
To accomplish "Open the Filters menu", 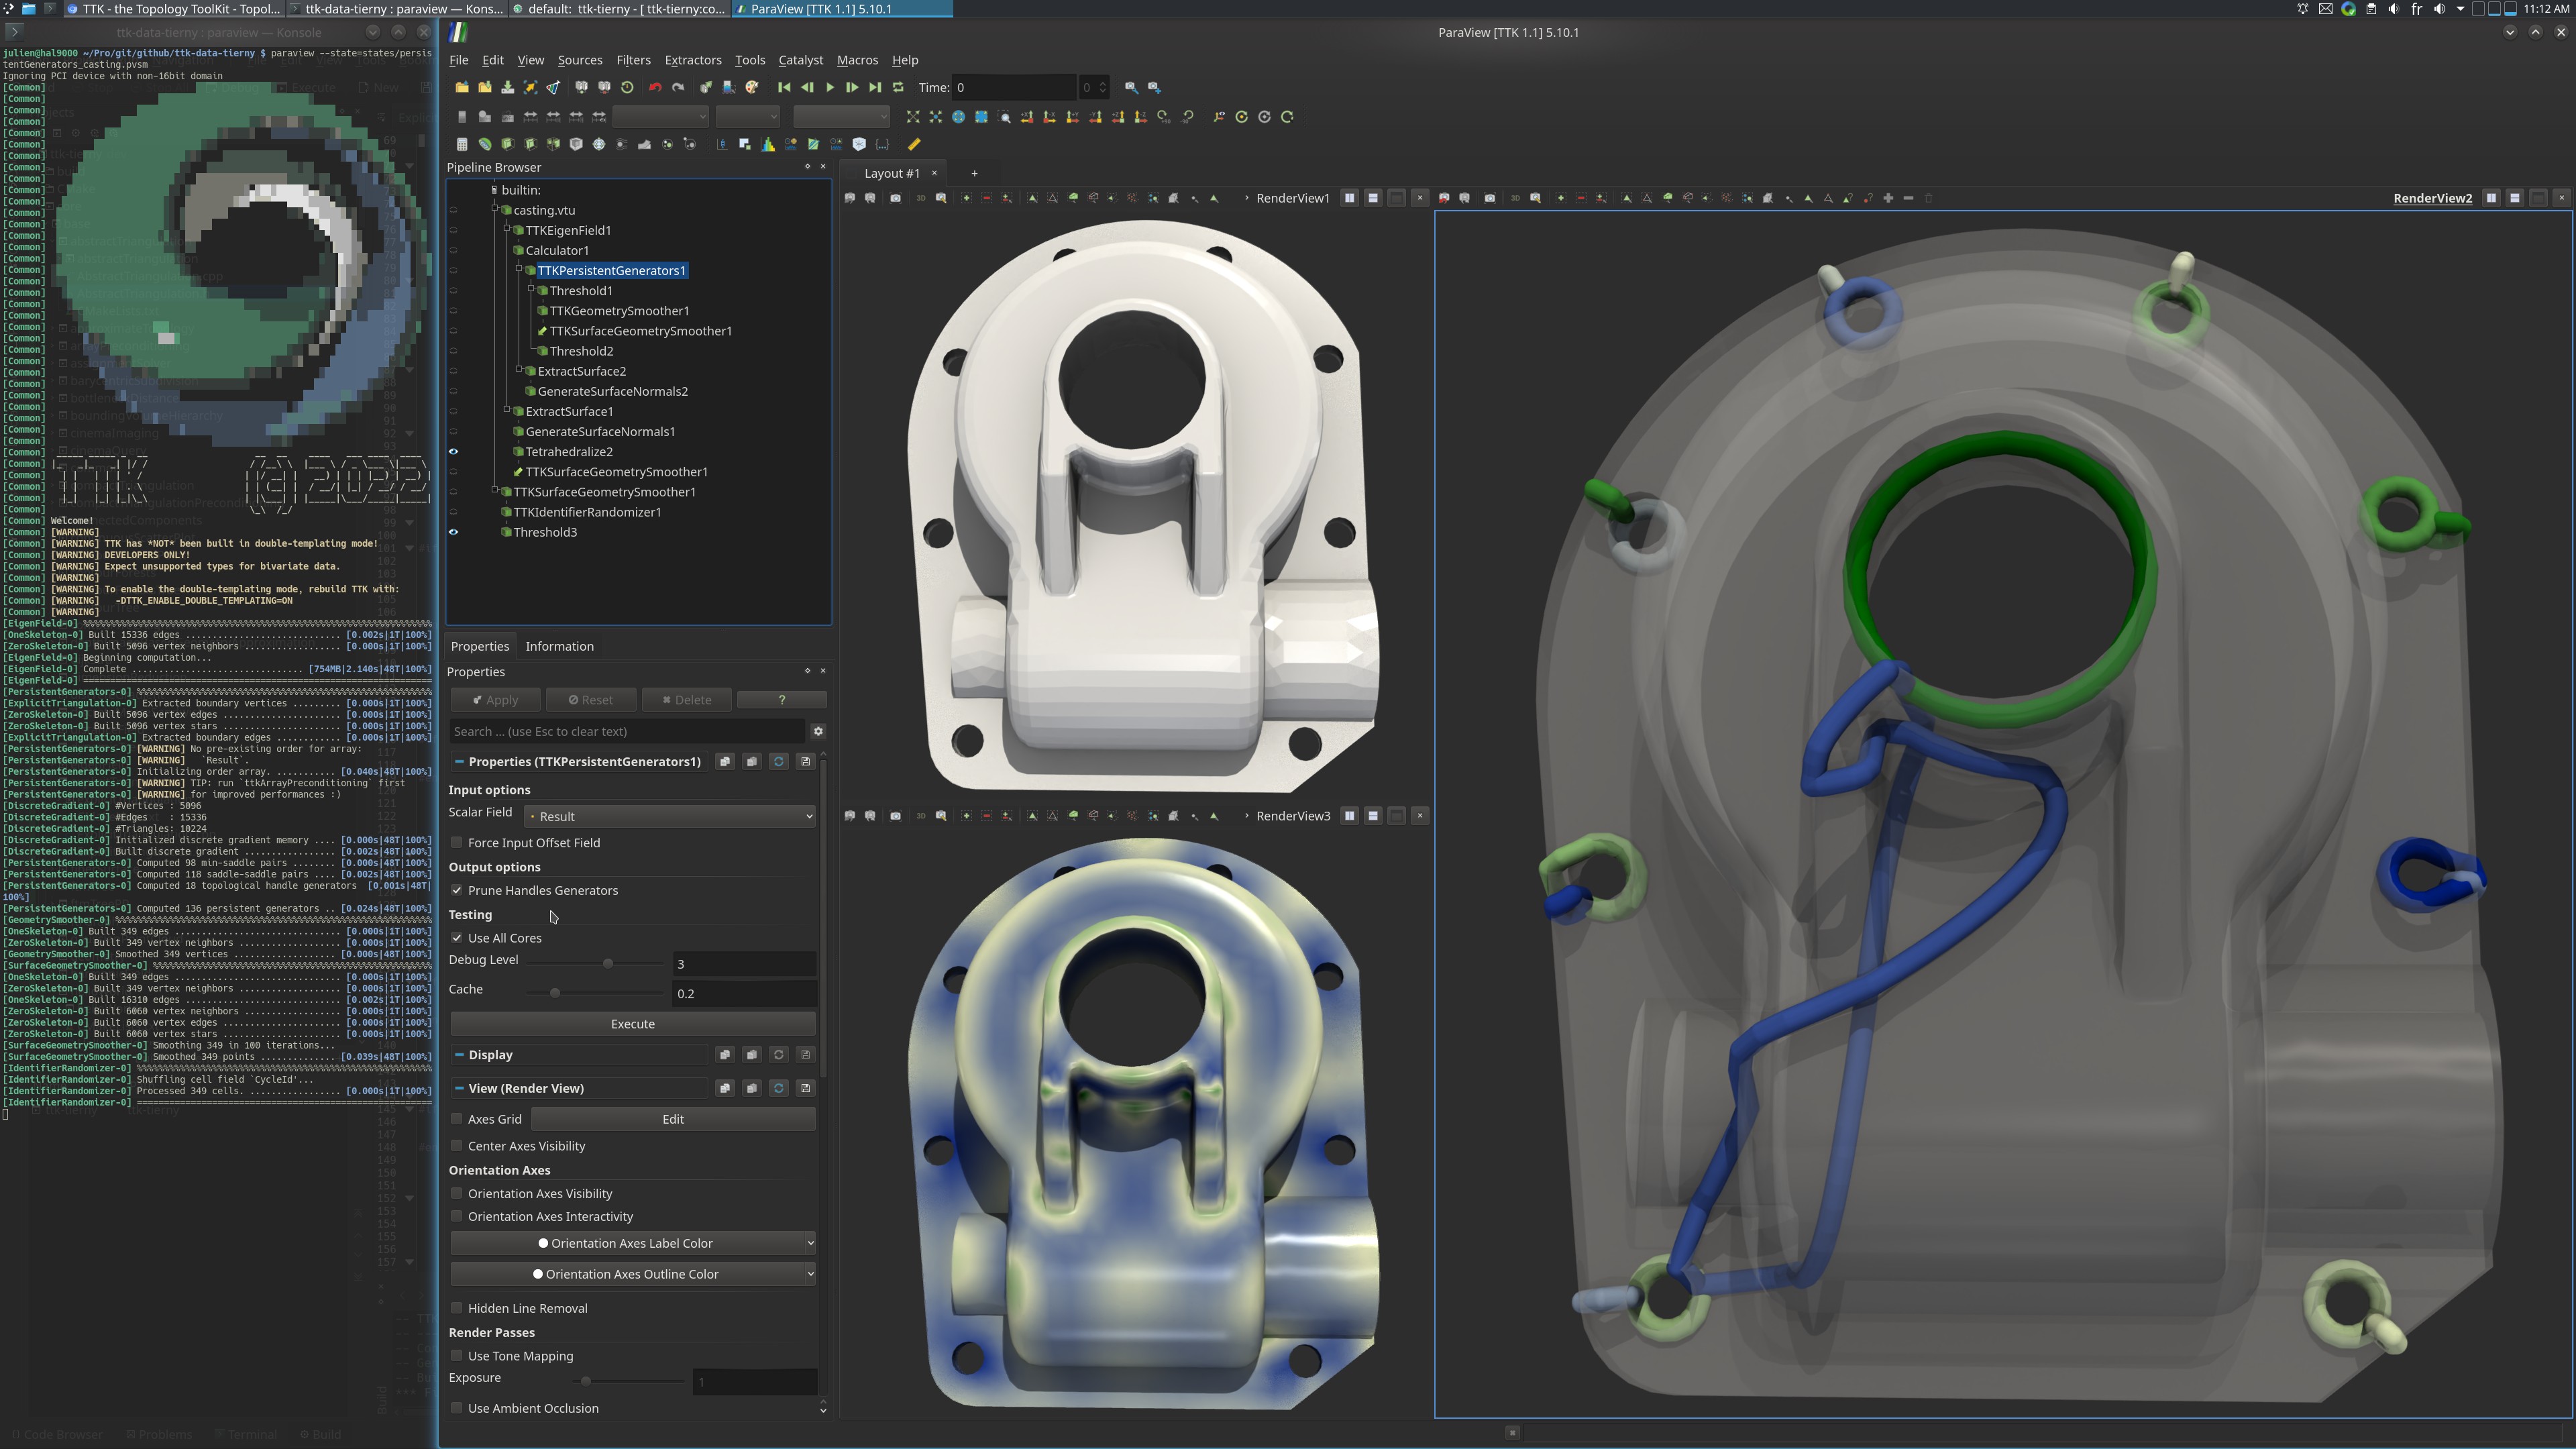I will click(x=632, y=60).
